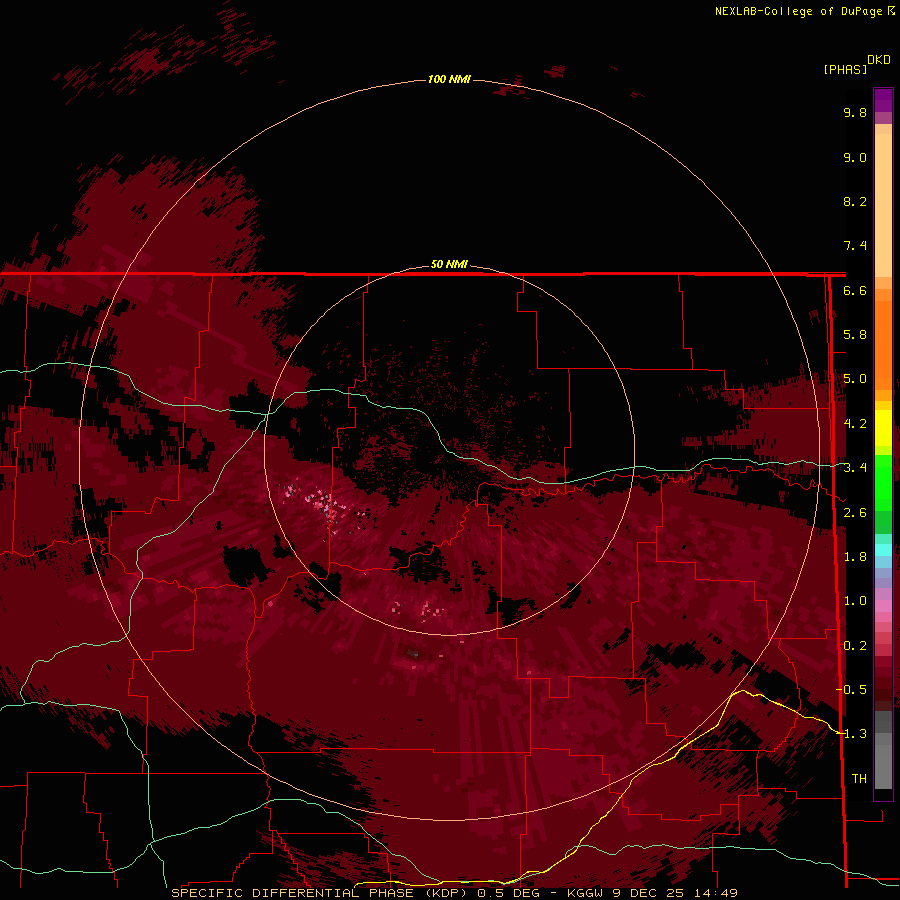Click the [PHAS] legend heading
The width and height of the screenshot is (900, 900).
tap(845, 69)
